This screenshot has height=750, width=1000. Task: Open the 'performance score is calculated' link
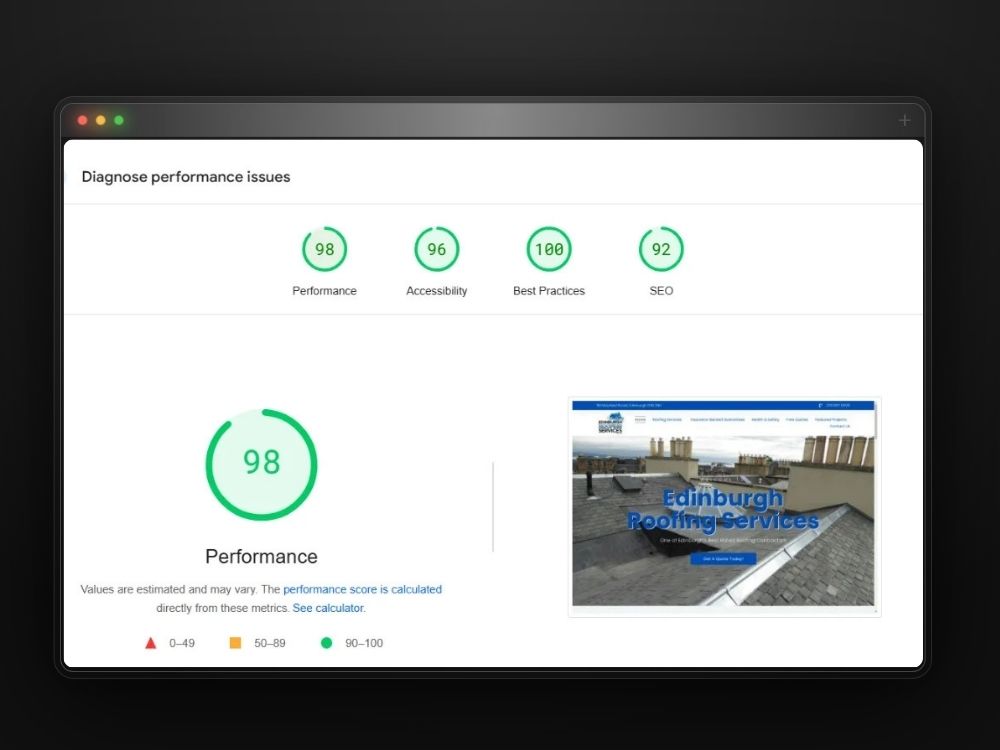(362, 589)
